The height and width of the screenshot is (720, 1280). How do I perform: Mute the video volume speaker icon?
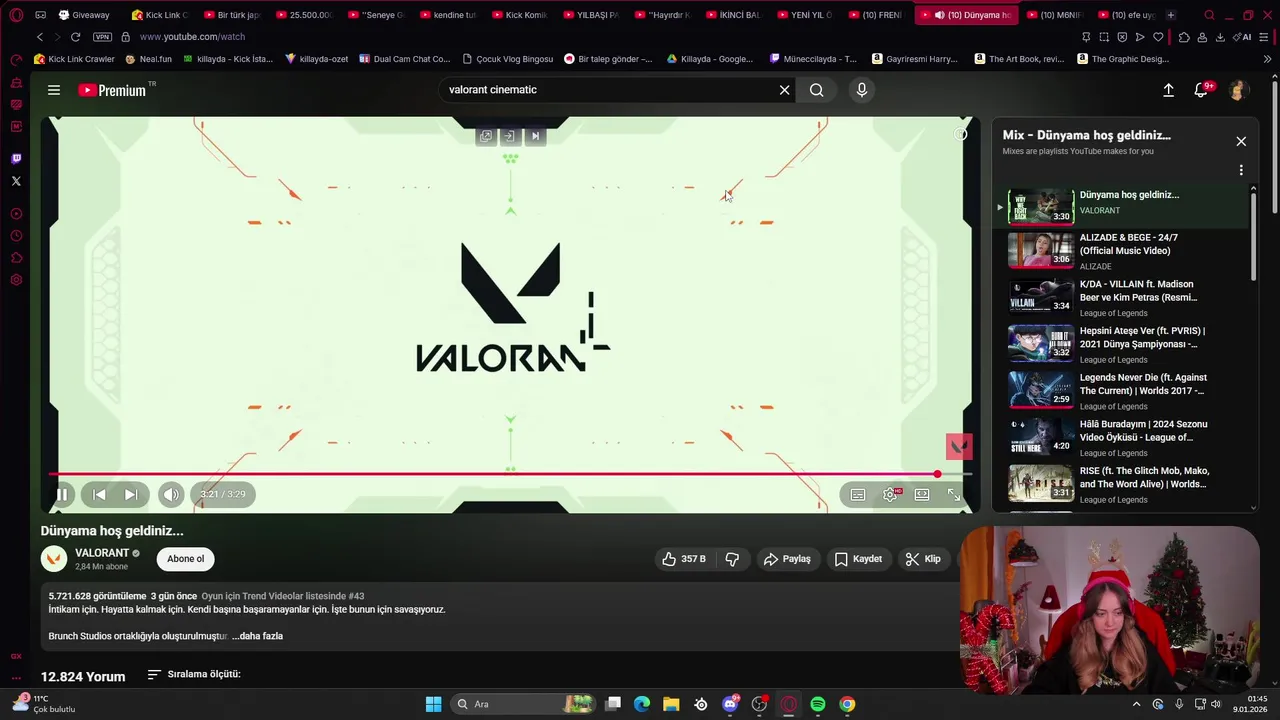tap(171, 494)
